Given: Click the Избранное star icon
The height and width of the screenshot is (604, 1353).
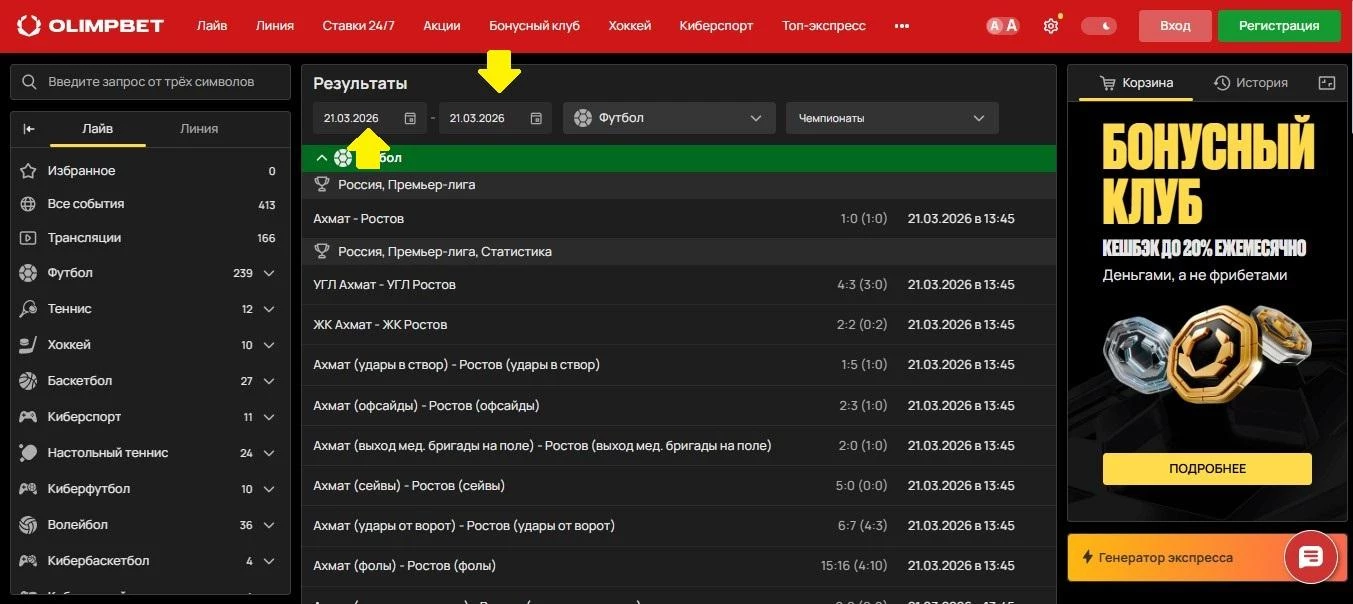Looking at the screenshot, I should (29, 171).
